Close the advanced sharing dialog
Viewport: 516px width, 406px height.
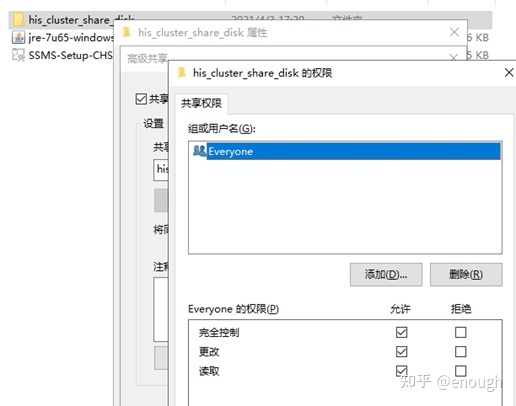tap(453, 57)
